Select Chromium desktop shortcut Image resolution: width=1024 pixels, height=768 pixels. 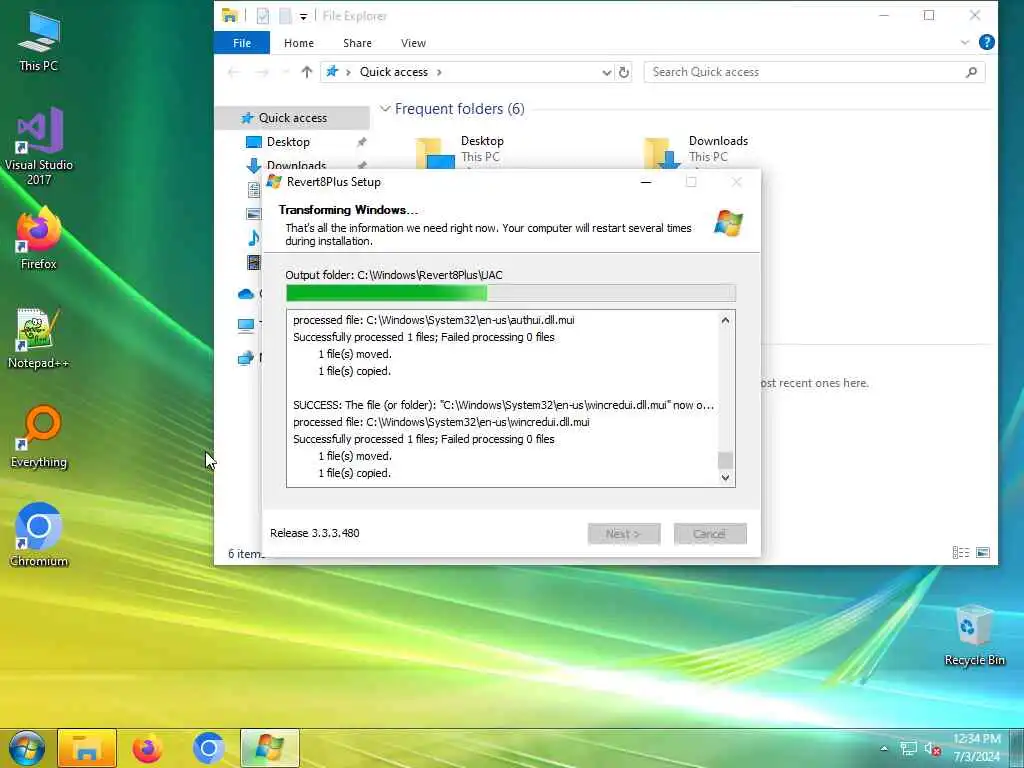click(39, 535)
